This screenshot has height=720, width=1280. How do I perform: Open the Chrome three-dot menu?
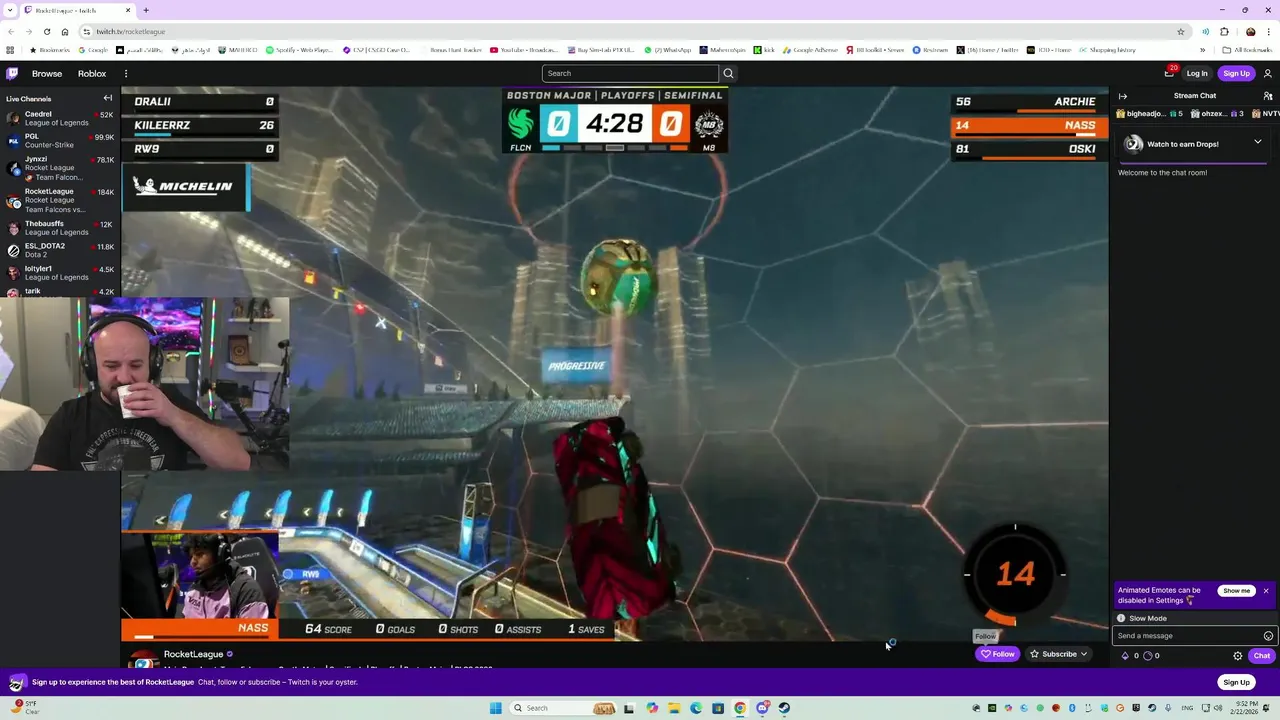(x=1269, y=31)
